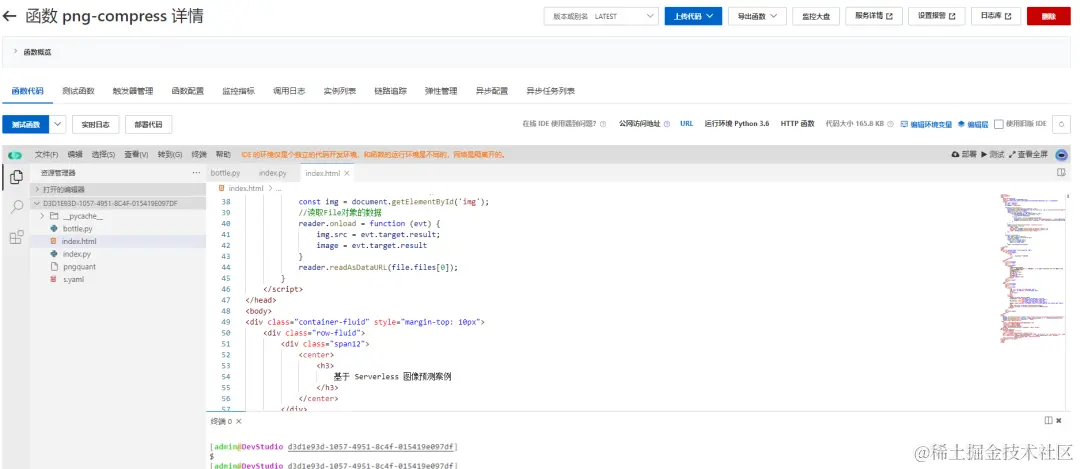Switch to the 函数代码 tab
Screen dimensions: 1080x469
coord(28,91)
